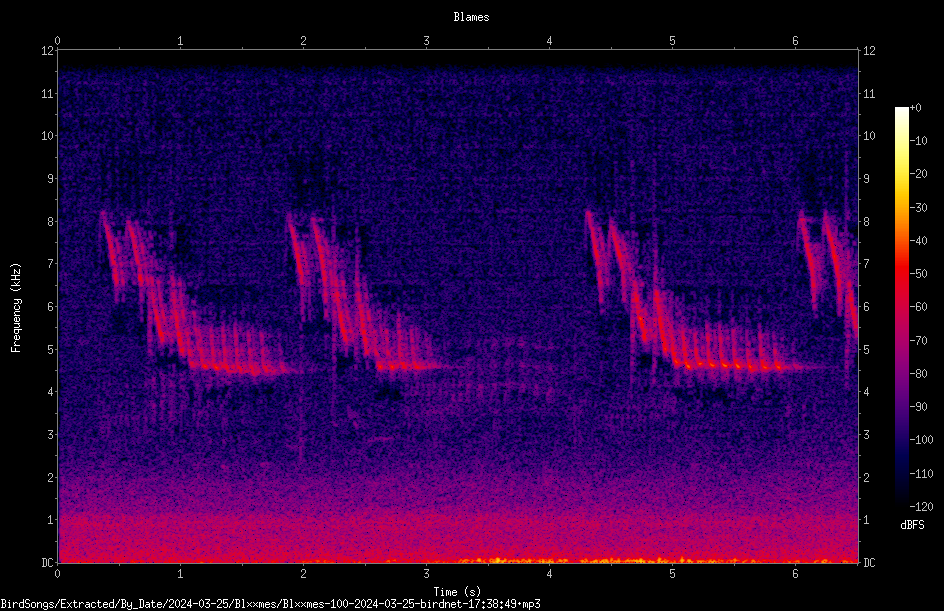The height and width of the screenshot is (611, 944).
Task: Click the 4 kHz label on the right axis
Action: pos(866,391)
